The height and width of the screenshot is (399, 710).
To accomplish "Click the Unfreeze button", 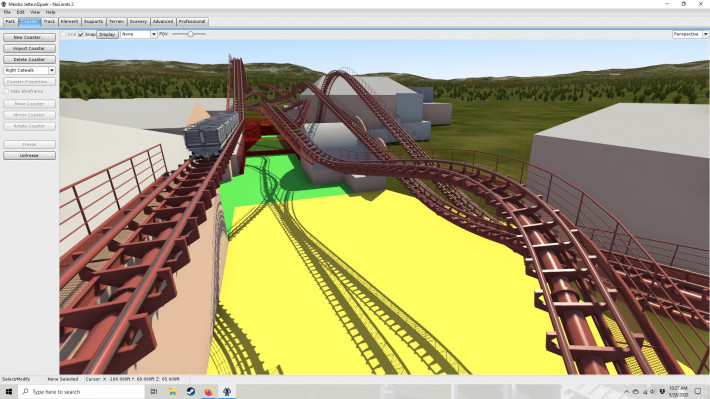I will coord(29,155).
